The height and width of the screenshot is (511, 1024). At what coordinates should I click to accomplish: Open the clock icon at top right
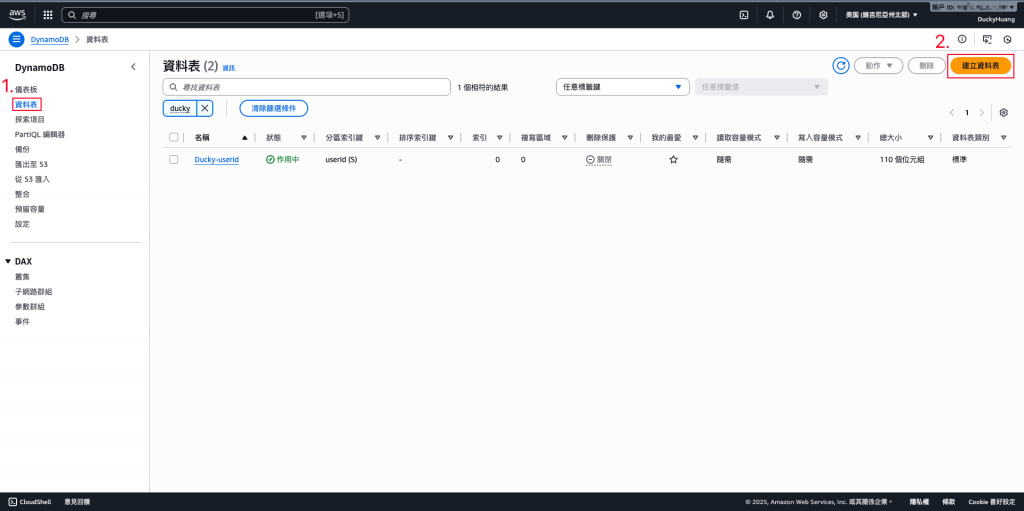pyautogui.click(x=1007, y=39)
